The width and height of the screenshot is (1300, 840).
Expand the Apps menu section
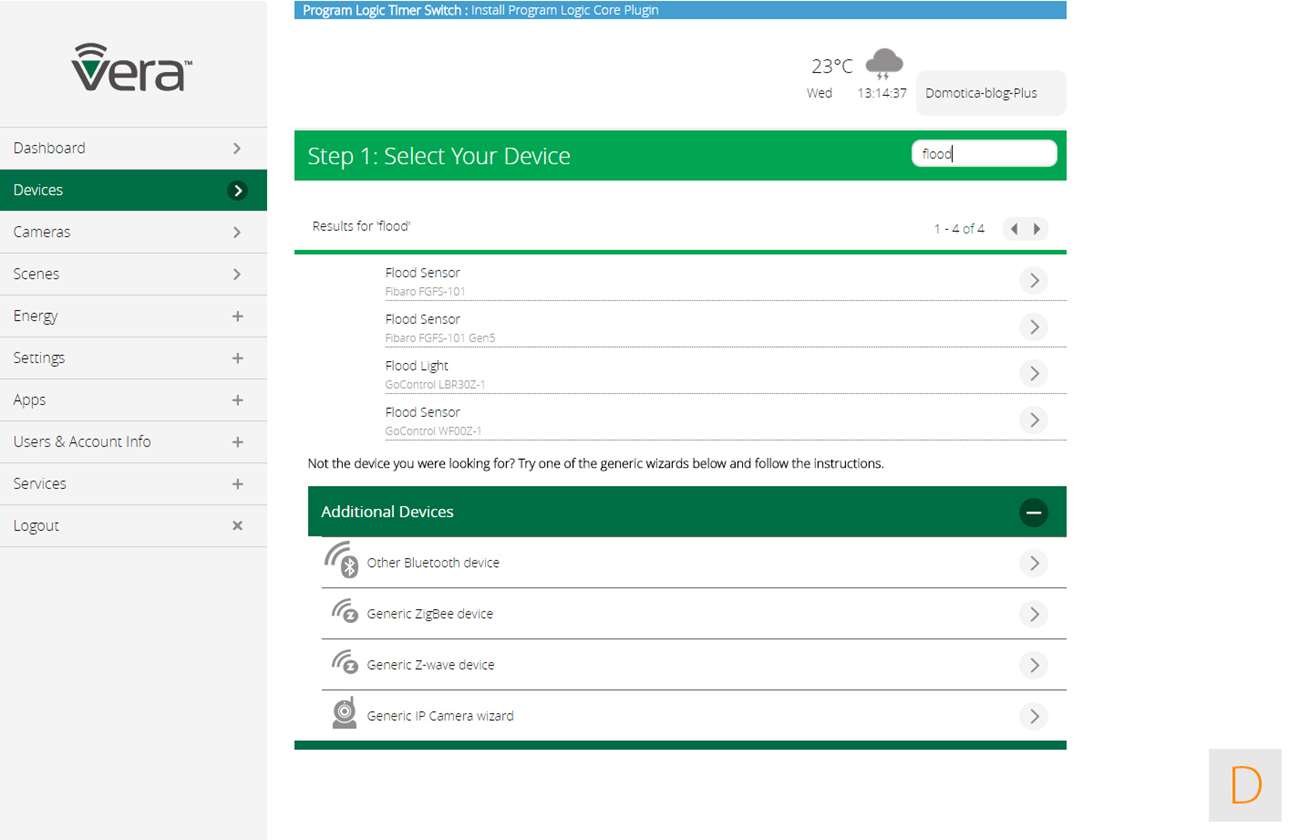point(237,400)
